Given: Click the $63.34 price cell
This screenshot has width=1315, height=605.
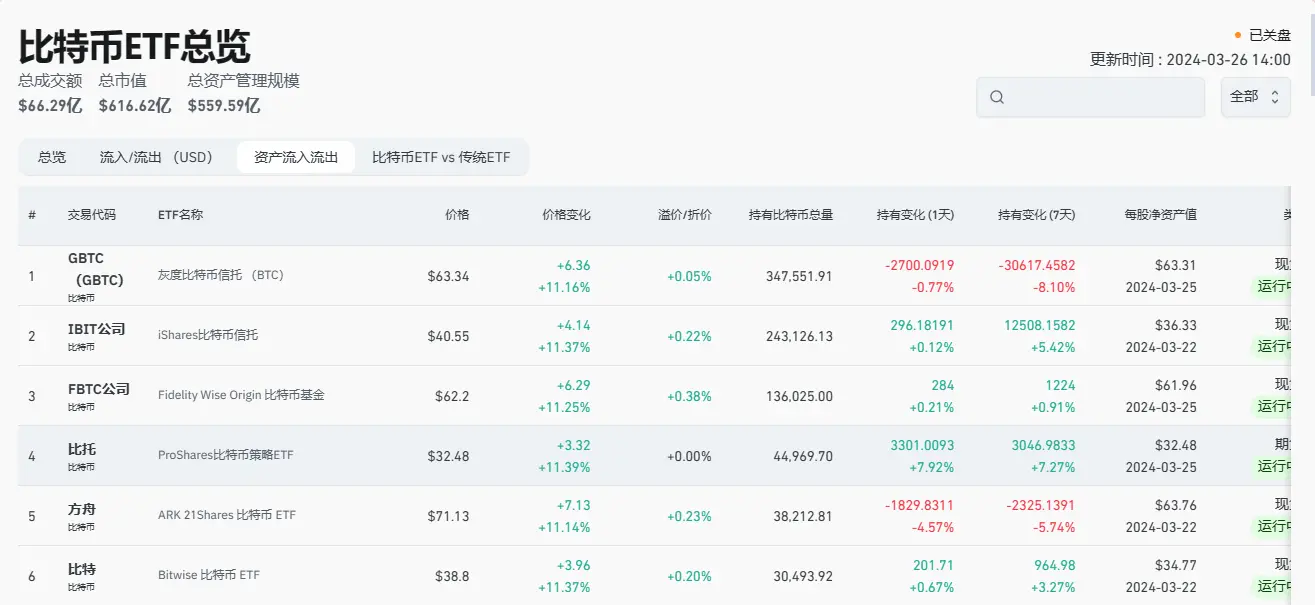Looking at the screenshot, I should point(448,276).
